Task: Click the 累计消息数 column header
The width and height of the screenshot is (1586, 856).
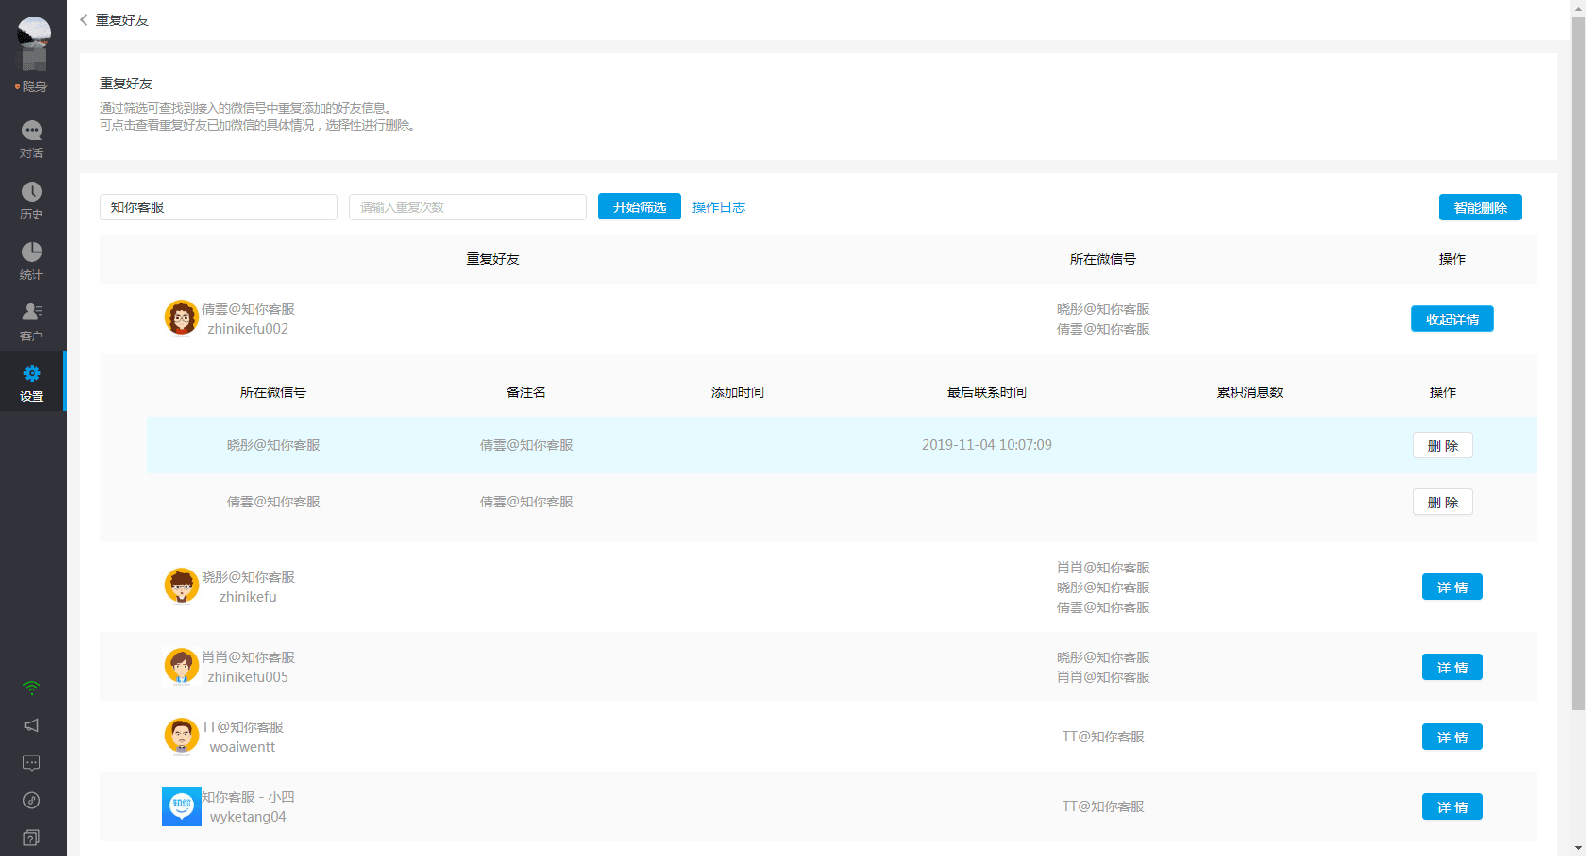Action: [x=1250, y=393]
